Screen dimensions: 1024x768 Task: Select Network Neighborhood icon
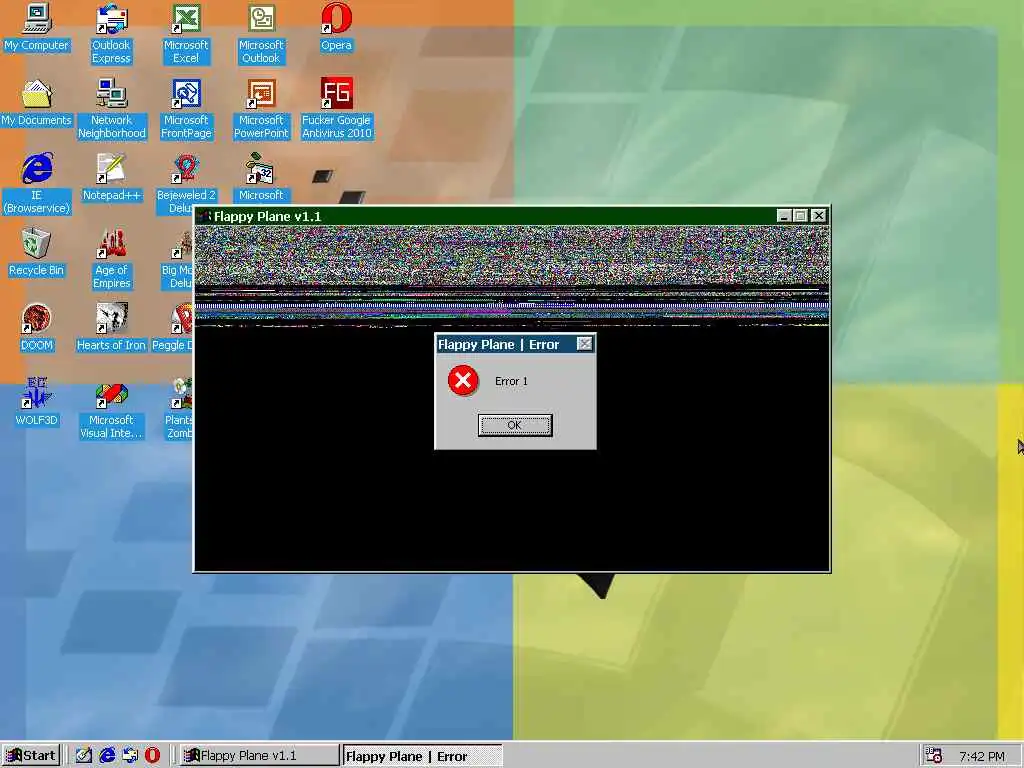point(112,109)
